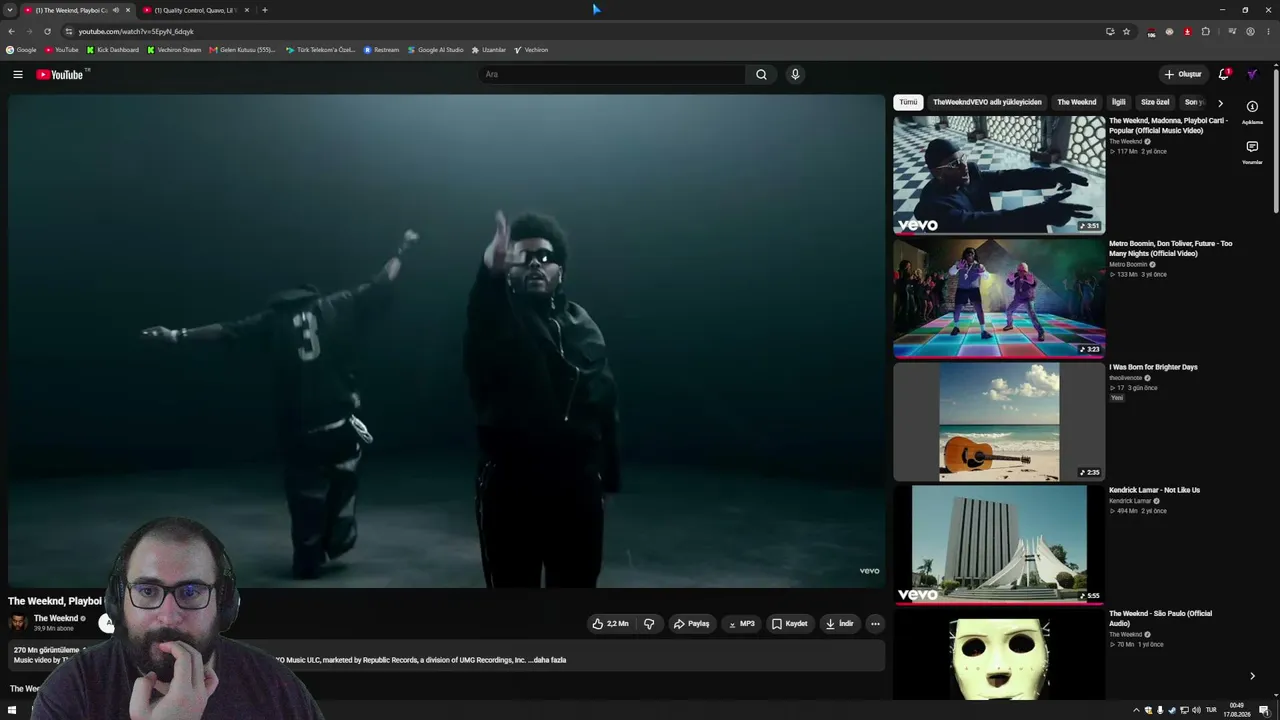Click the MP3 download button
This screenshot has width=1280, height=720.
point(741,624)
